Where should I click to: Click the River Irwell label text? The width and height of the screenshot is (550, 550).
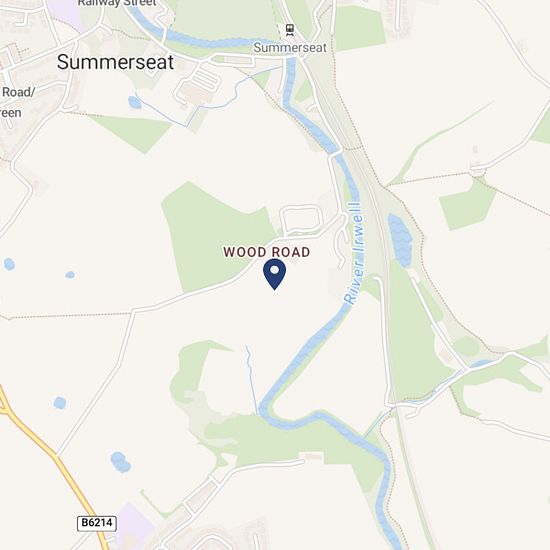354,252
